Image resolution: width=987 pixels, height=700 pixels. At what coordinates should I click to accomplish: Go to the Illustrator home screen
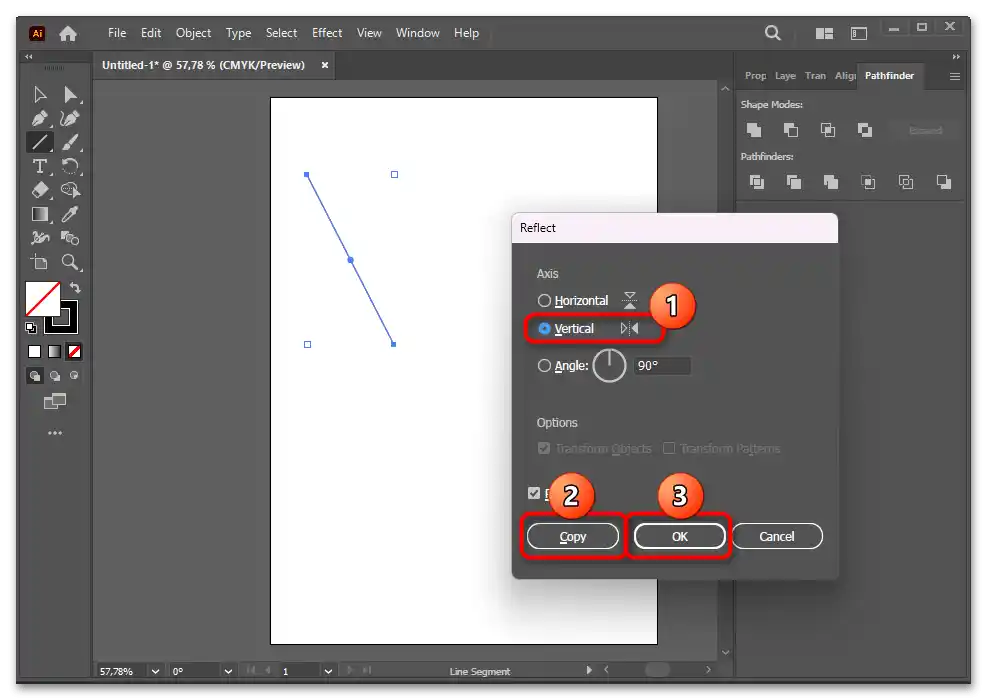(x=68, y=33)
